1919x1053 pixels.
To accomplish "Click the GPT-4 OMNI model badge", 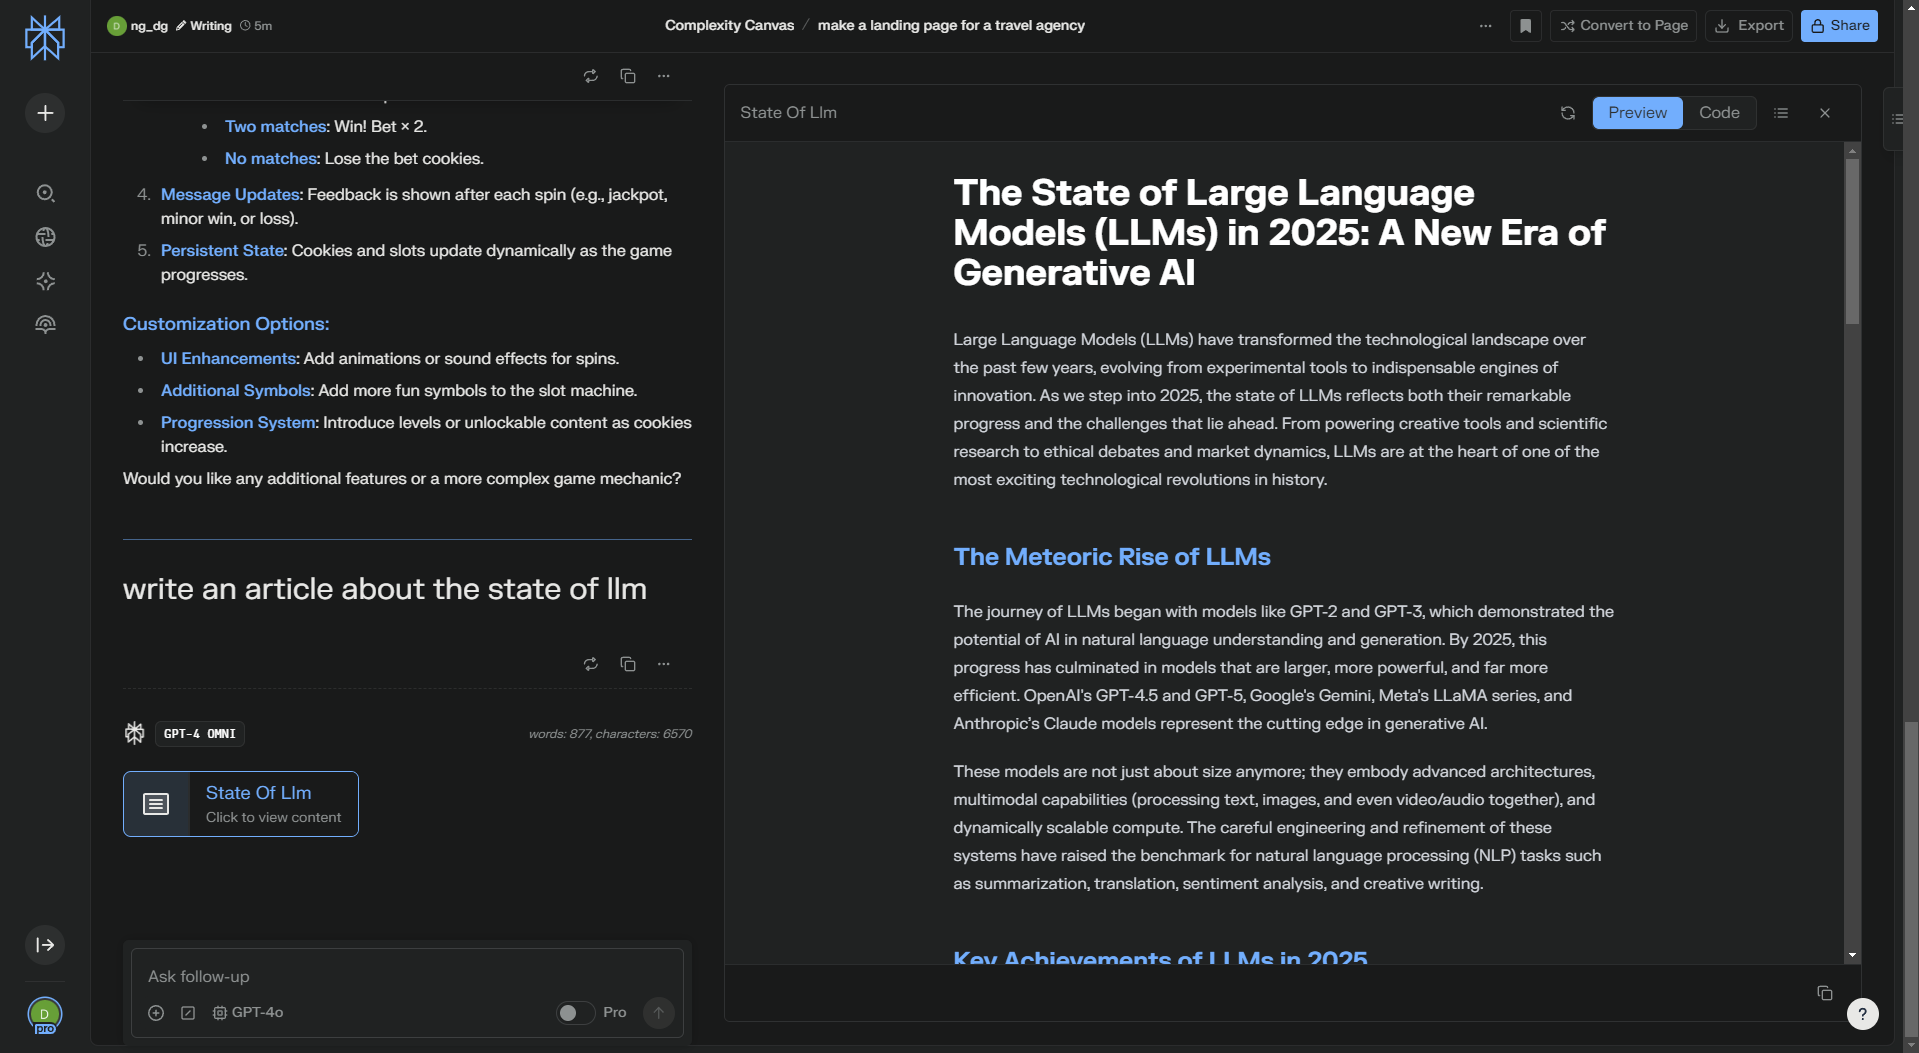I will 200,734.
